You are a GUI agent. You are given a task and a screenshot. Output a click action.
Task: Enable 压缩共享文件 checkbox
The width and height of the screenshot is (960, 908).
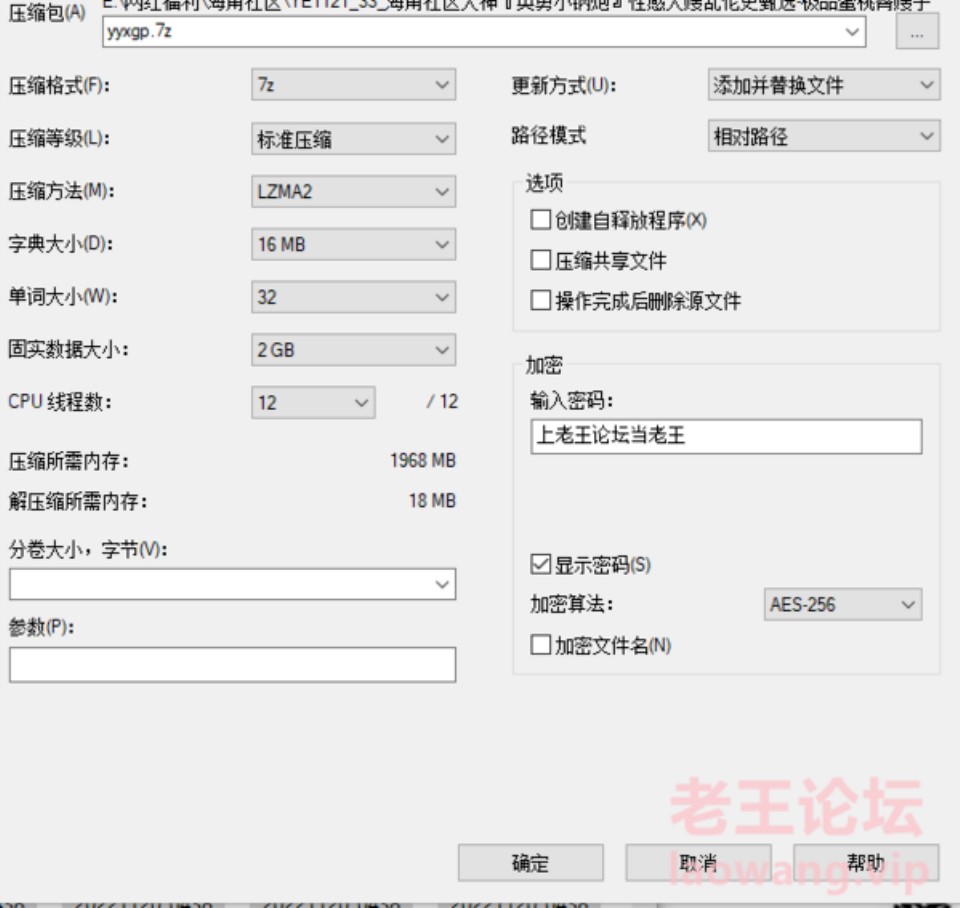541,260
